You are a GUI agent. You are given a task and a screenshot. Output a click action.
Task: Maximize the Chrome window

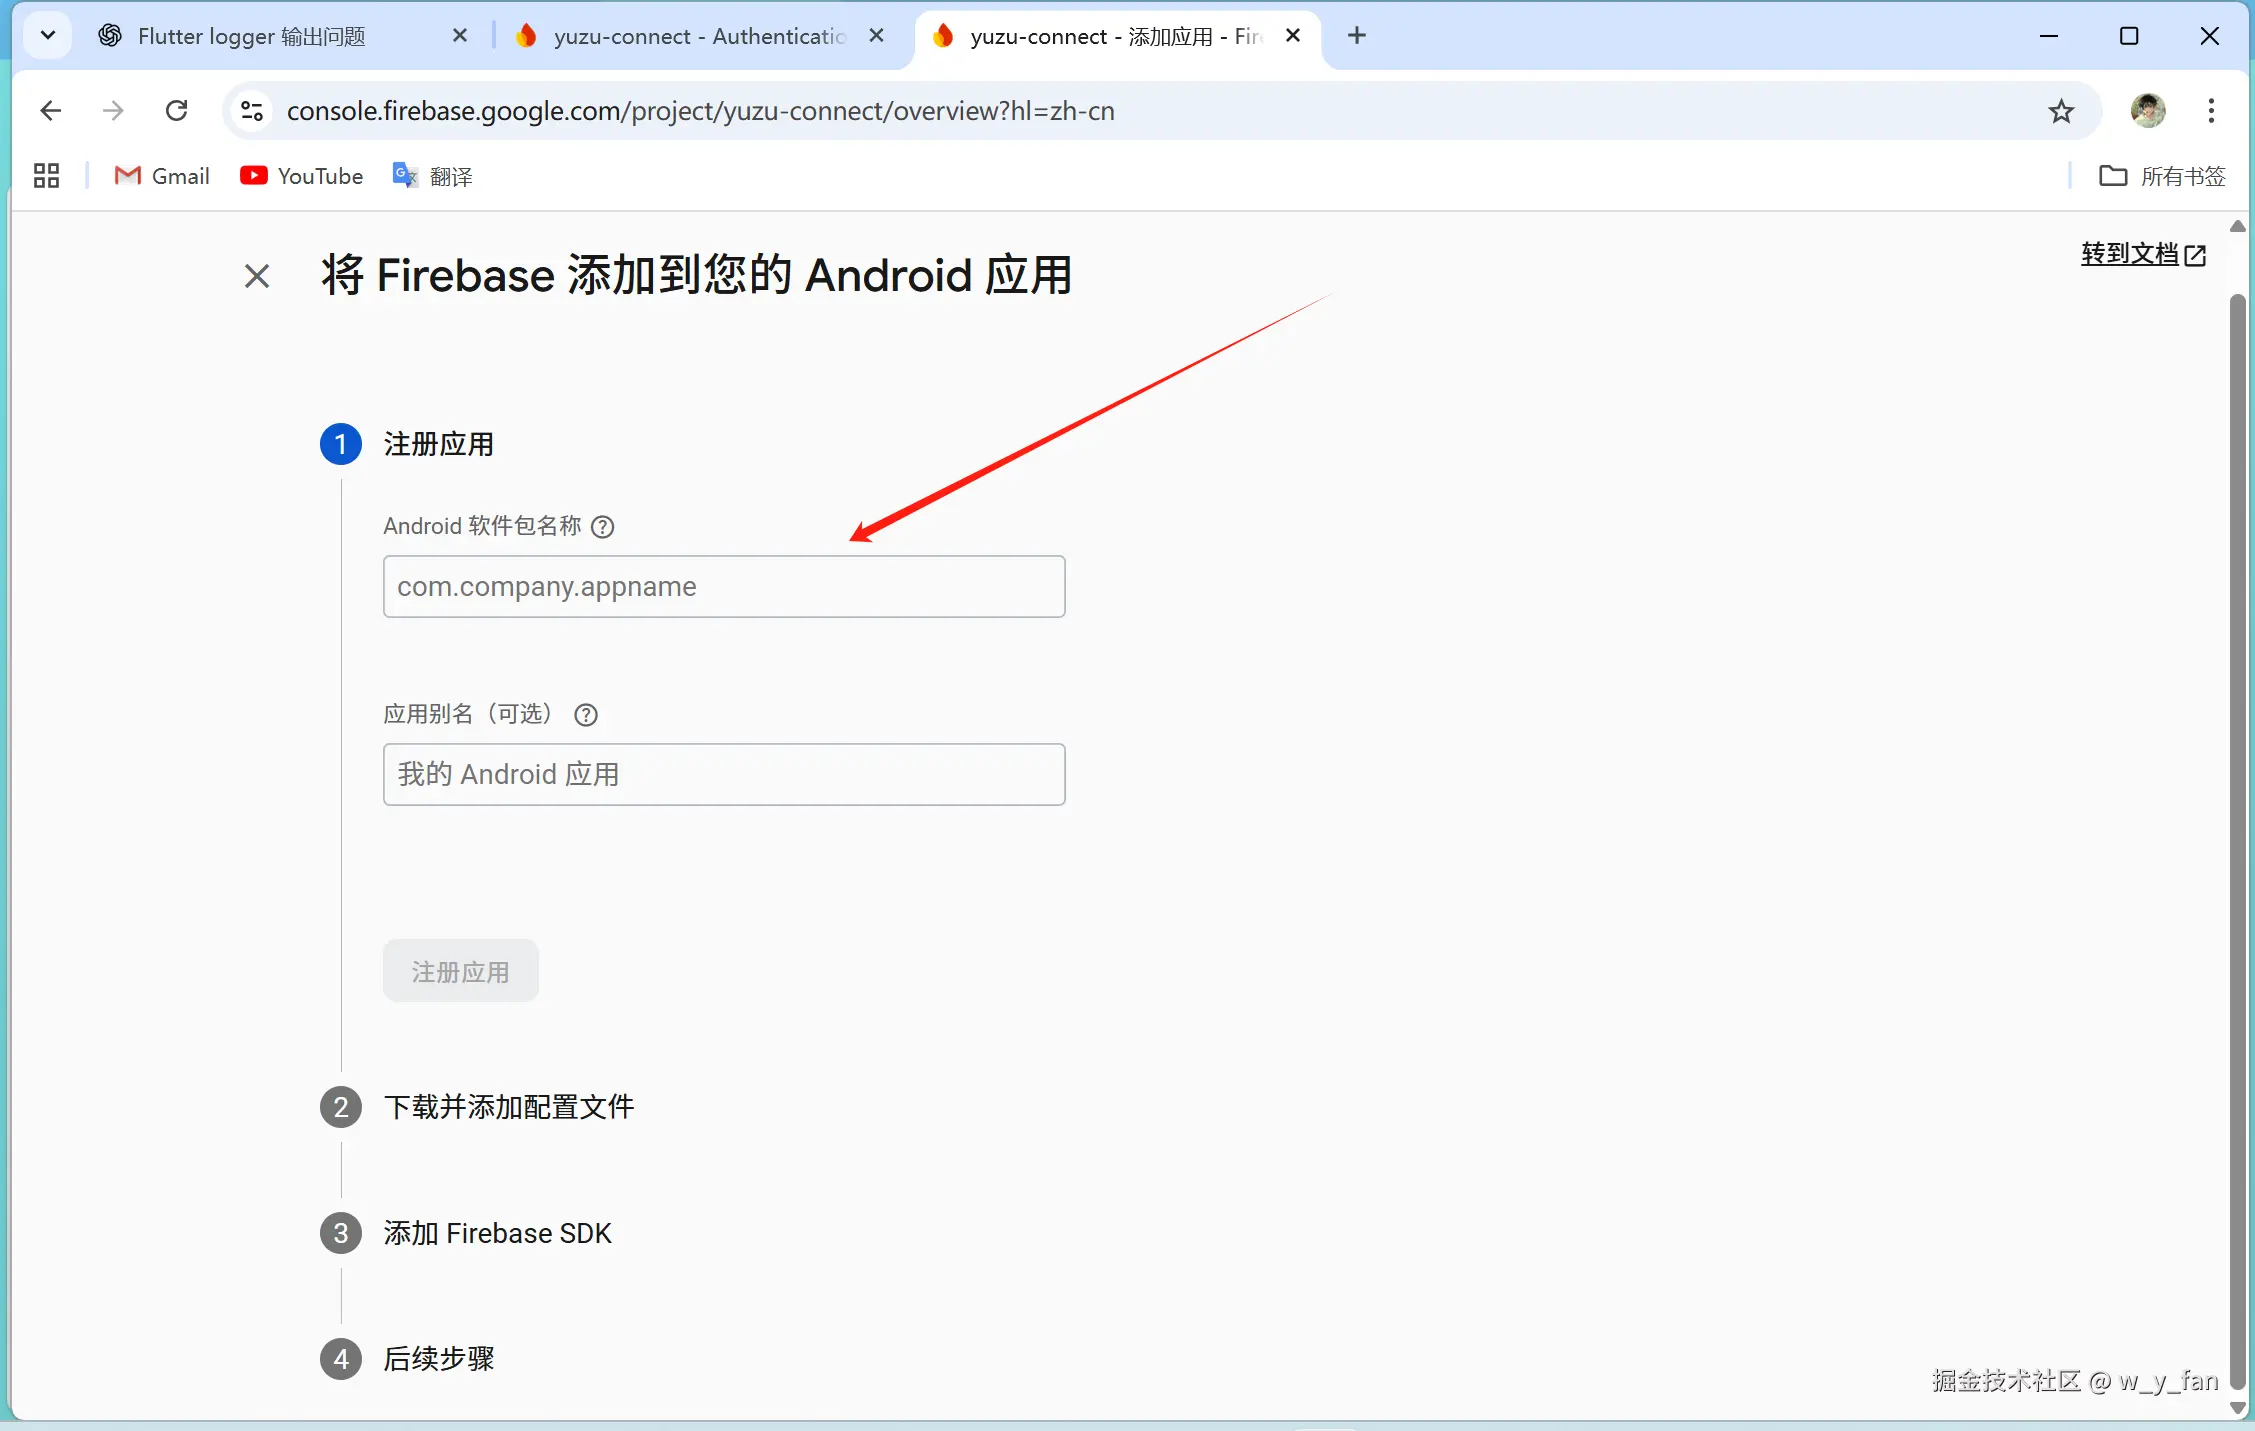pos(2129,36)
